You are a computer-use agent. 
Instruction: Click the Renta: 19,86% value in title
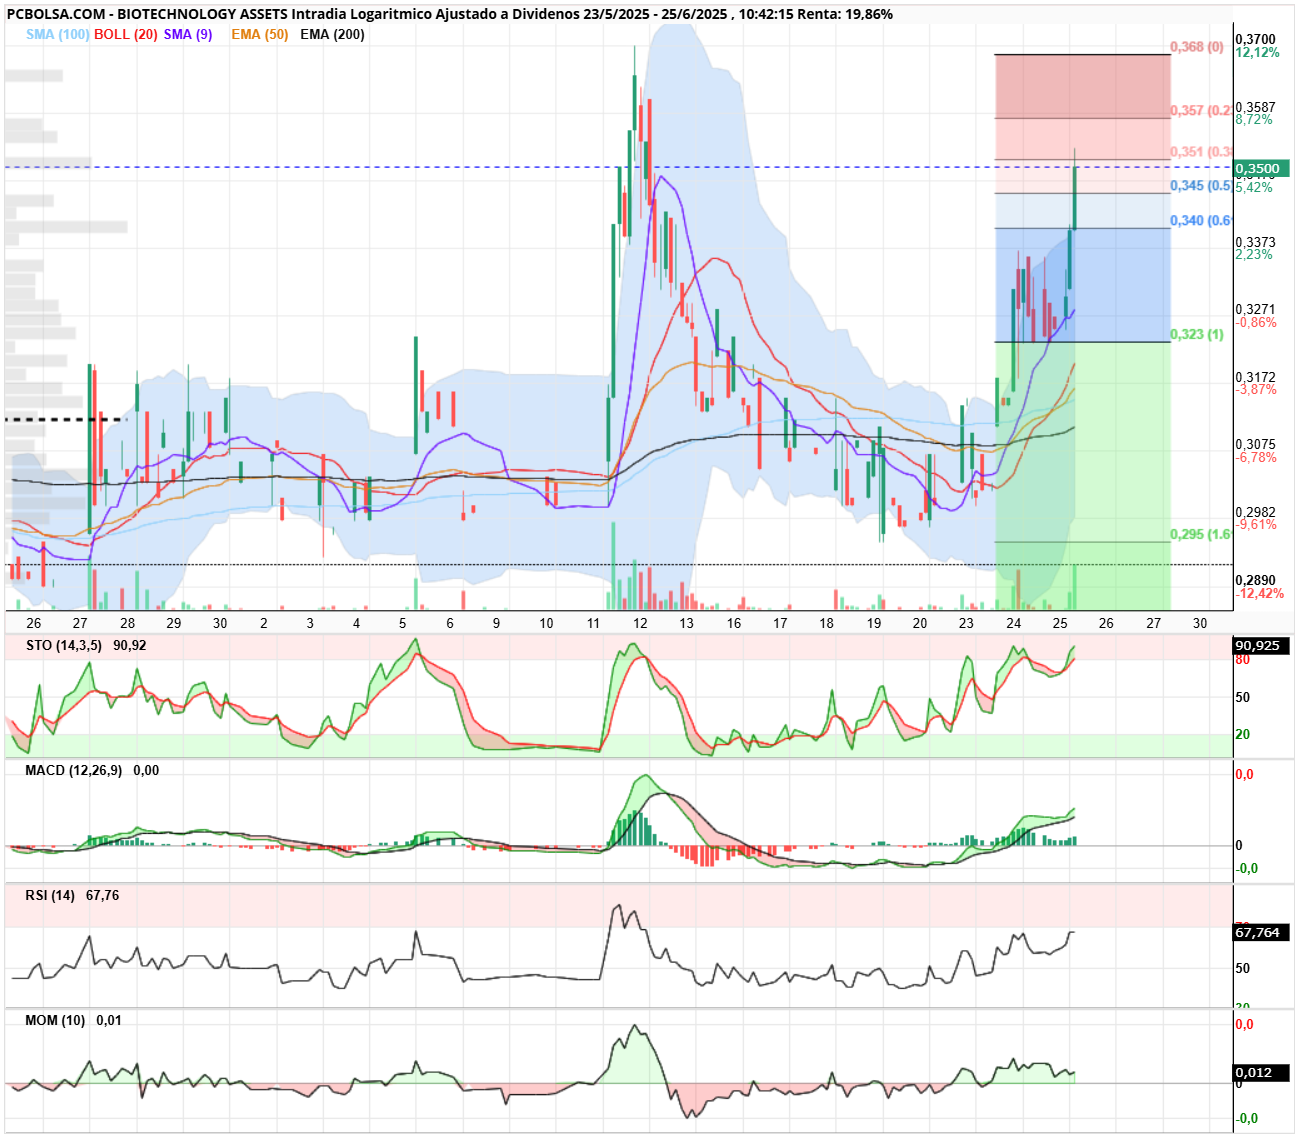pos(845,14)
